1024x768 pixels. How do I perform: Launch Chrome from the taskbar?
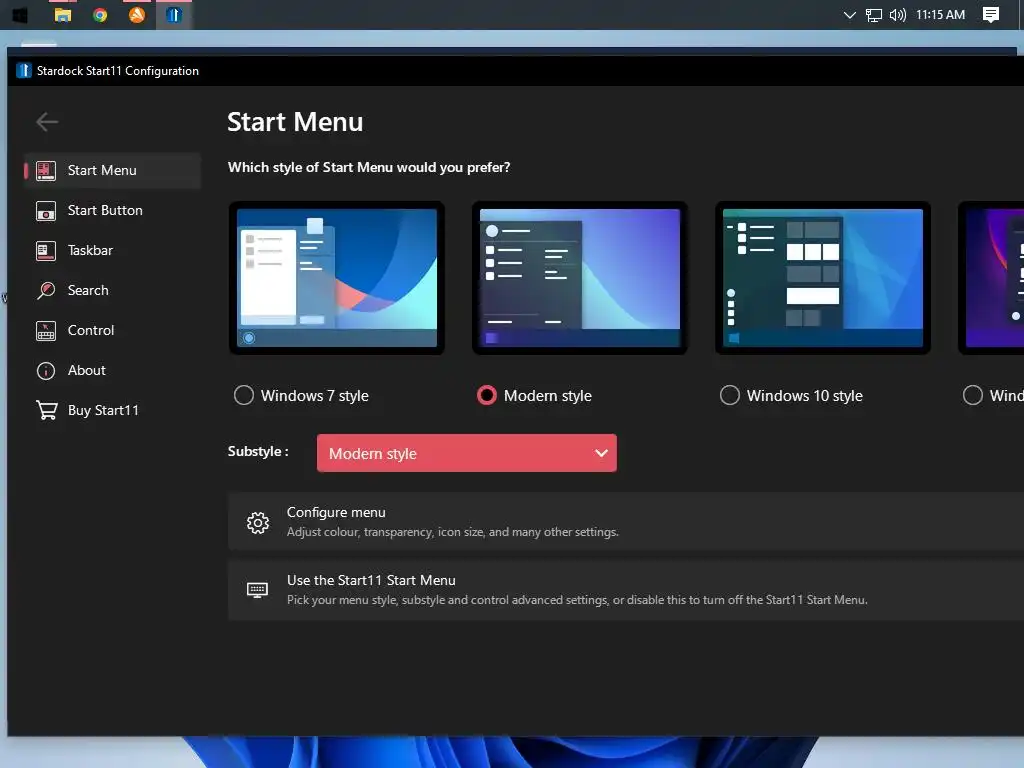pyautogui.click(x=100, y=14)
